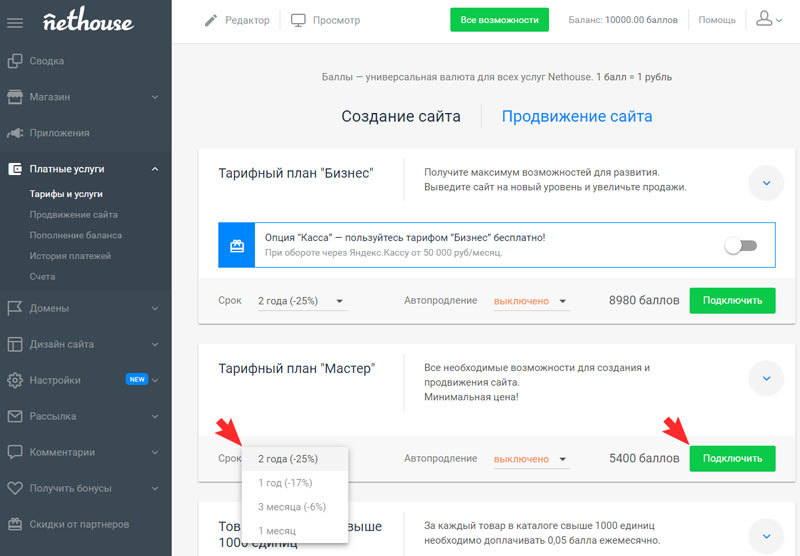Click Подключить for Мастер plan
800x556 pixels.
coord(732,458)
